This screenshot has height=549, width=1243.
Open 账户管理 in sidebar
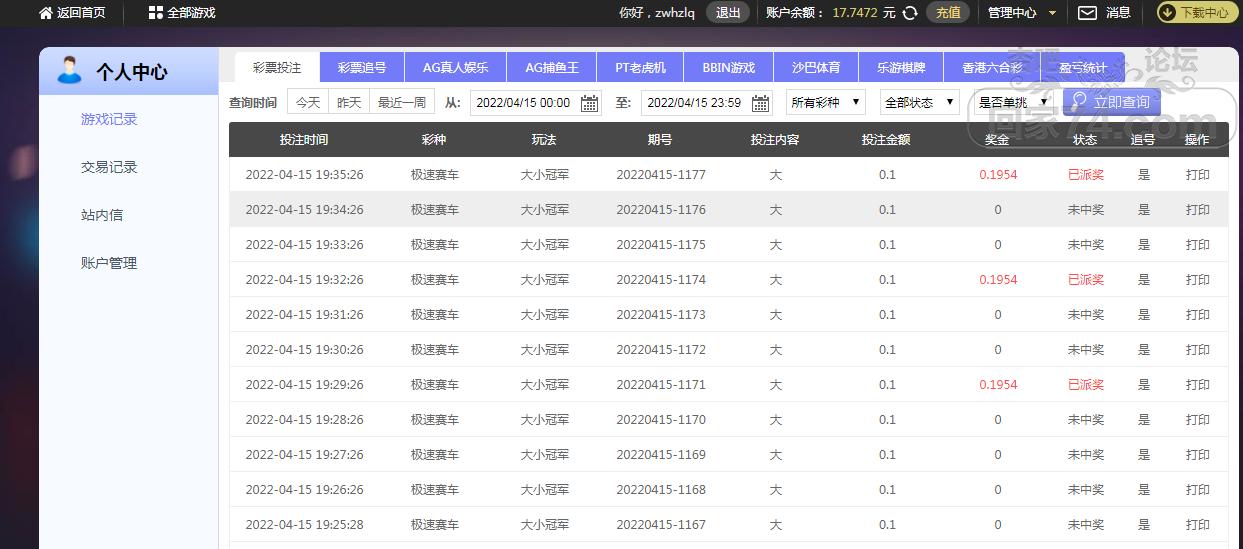(x=109, y=263)
